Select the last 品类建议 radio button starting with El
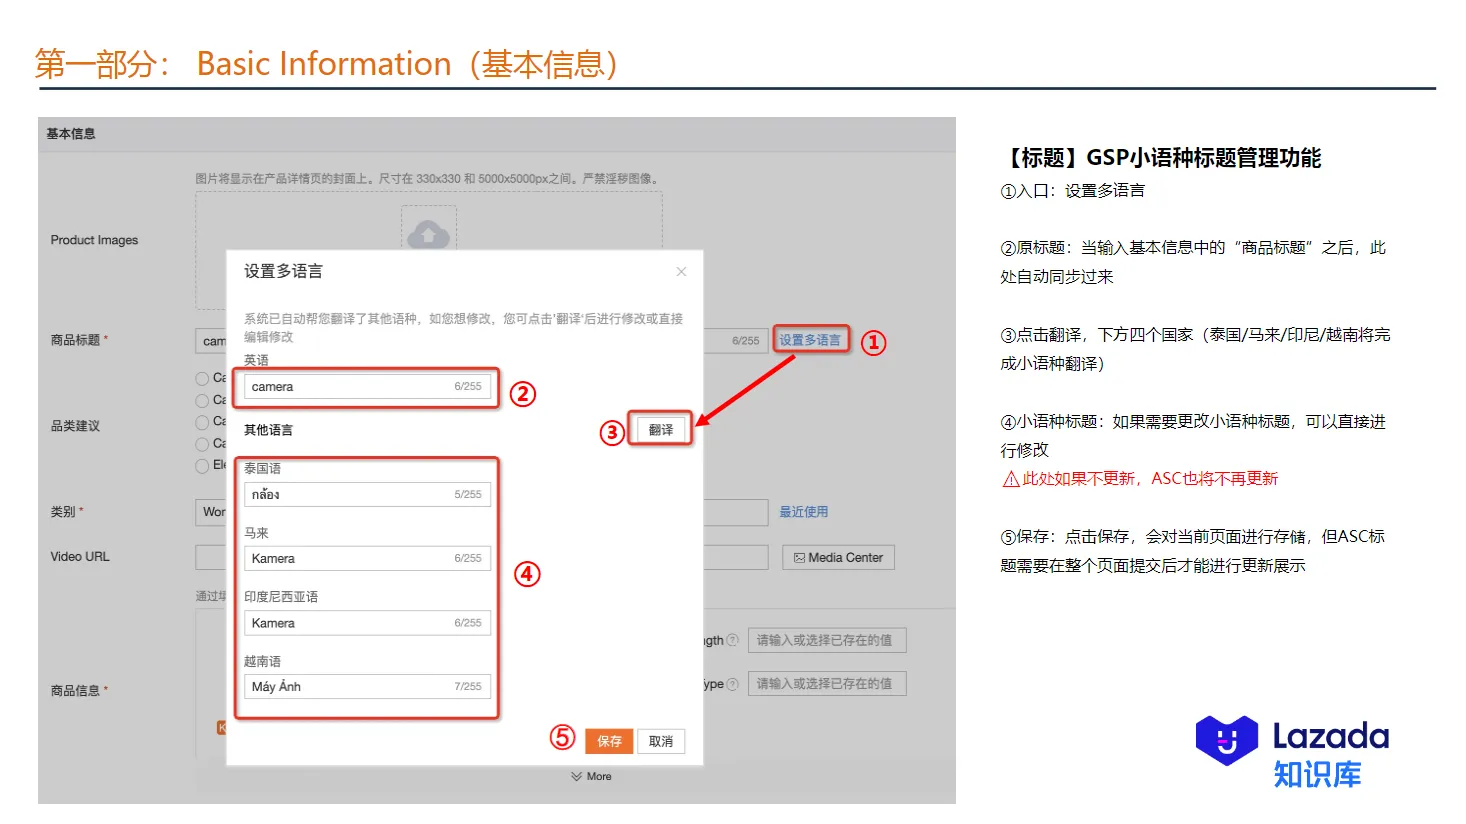 (x=202, y=466)
